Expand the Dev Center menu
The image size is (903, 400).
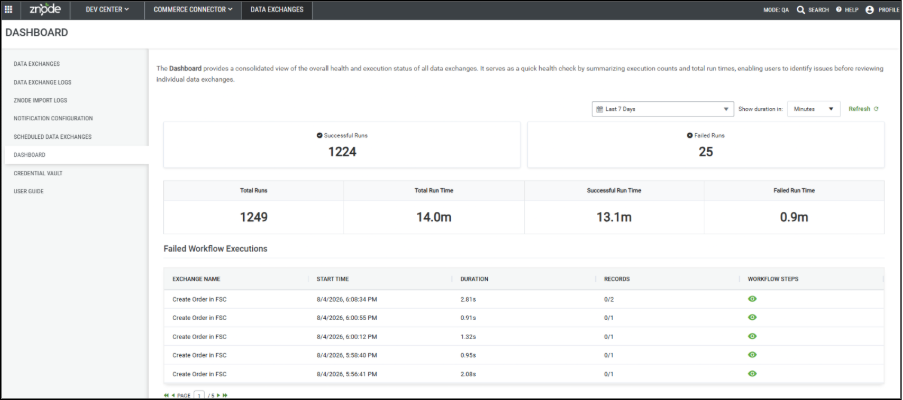[x=107, y=10]
